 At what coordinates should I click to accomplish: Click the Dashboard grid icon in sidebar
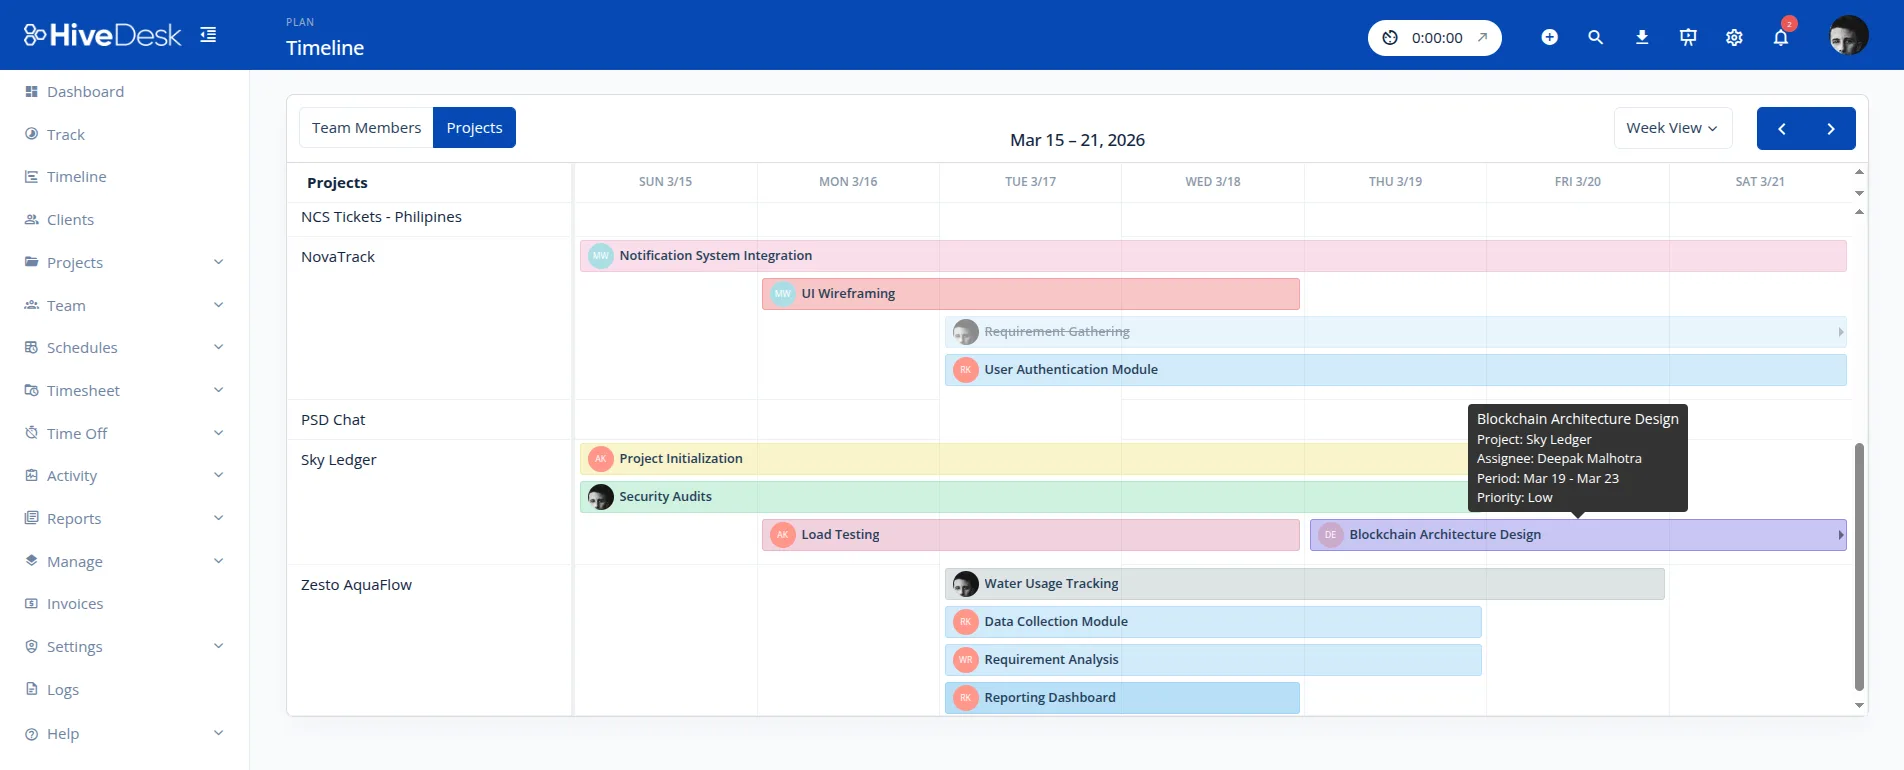click(x=31, y=91)
